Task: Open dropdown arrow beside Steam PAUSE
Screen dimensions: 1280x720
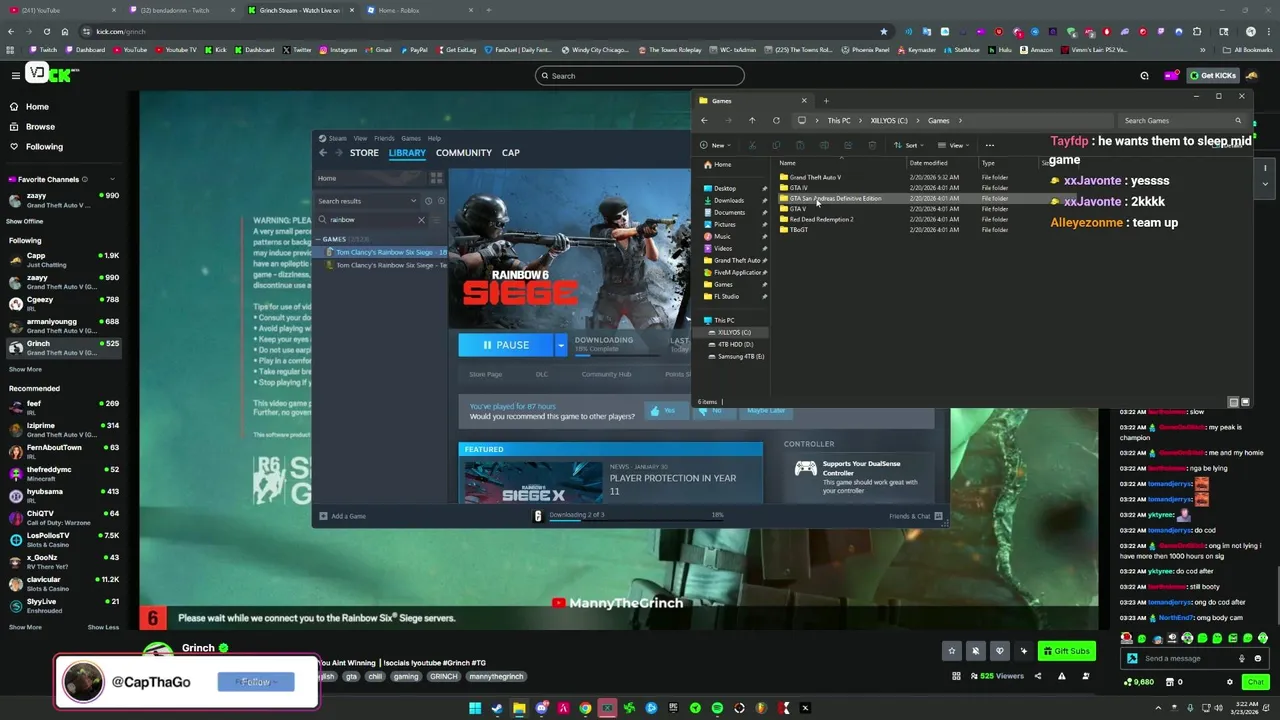Action: [561, 345]
